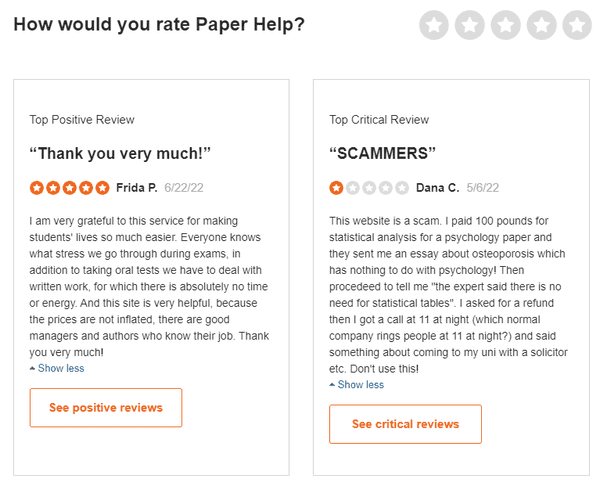This screenshot has width=600, height=486.
Task: Click the fifth orange star in Frida's review
Action: (103, 188)
